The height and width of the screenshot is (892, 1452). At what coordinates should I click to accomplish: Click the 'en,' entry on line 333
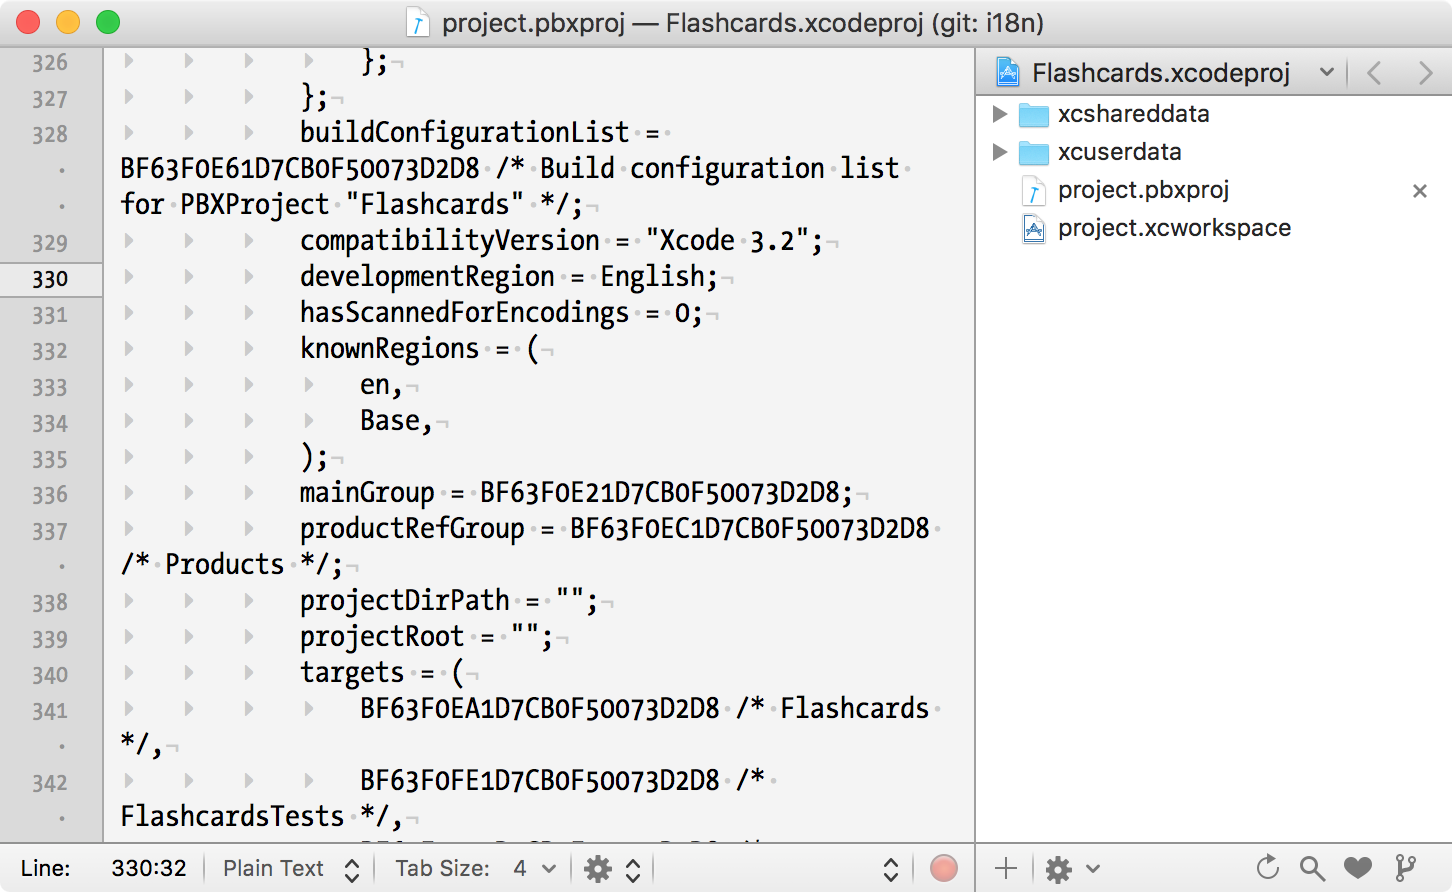pyautogui.click(x=382, y=385)
